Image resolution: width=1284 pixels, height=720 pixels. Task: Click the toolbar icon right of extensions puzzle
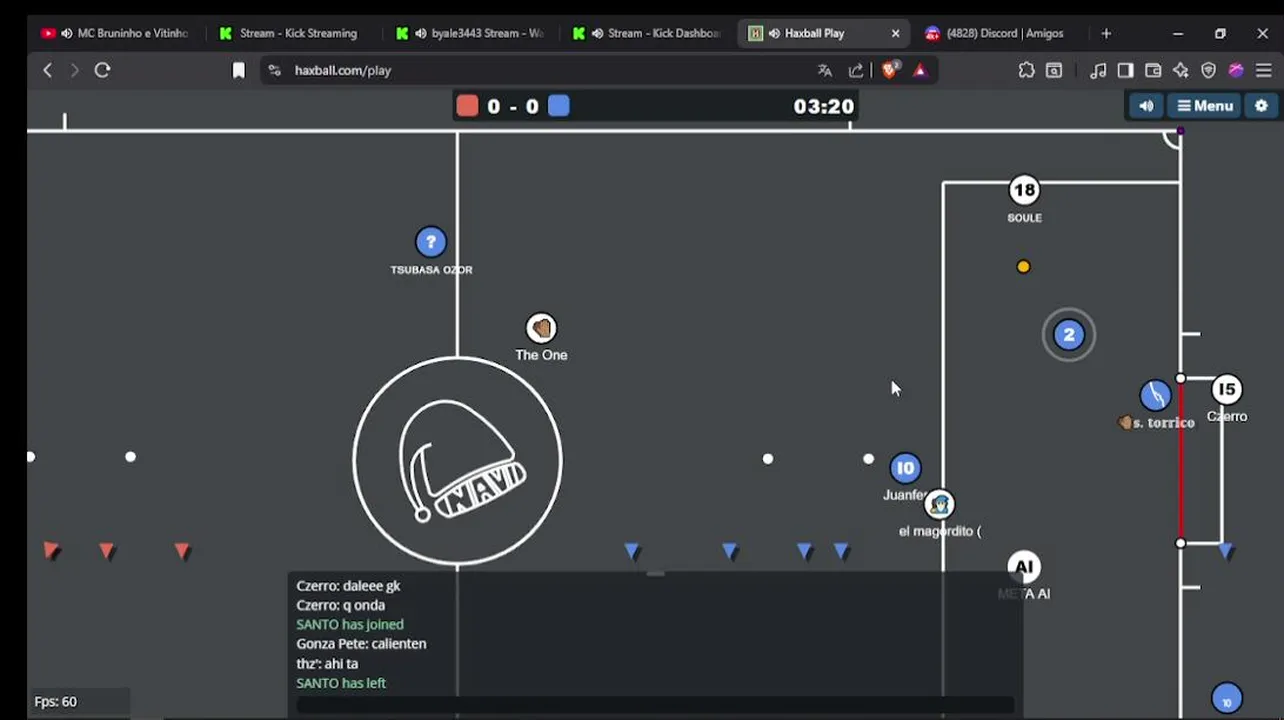click(x=1054, y=70)
